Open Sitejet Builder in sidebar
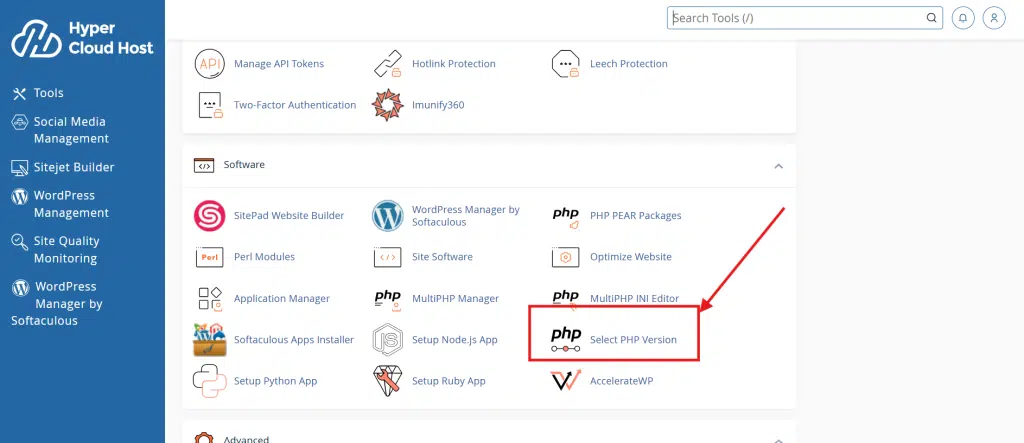1024x443 pixels. [63, 167]
